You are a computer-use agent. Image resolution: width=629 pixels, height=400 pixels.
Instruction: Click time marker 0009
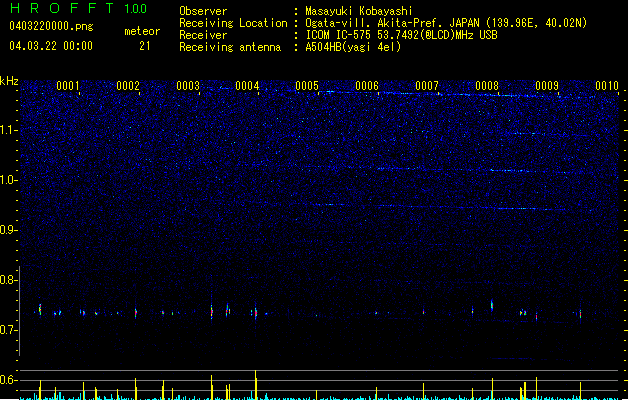click(x=547, y=85)
